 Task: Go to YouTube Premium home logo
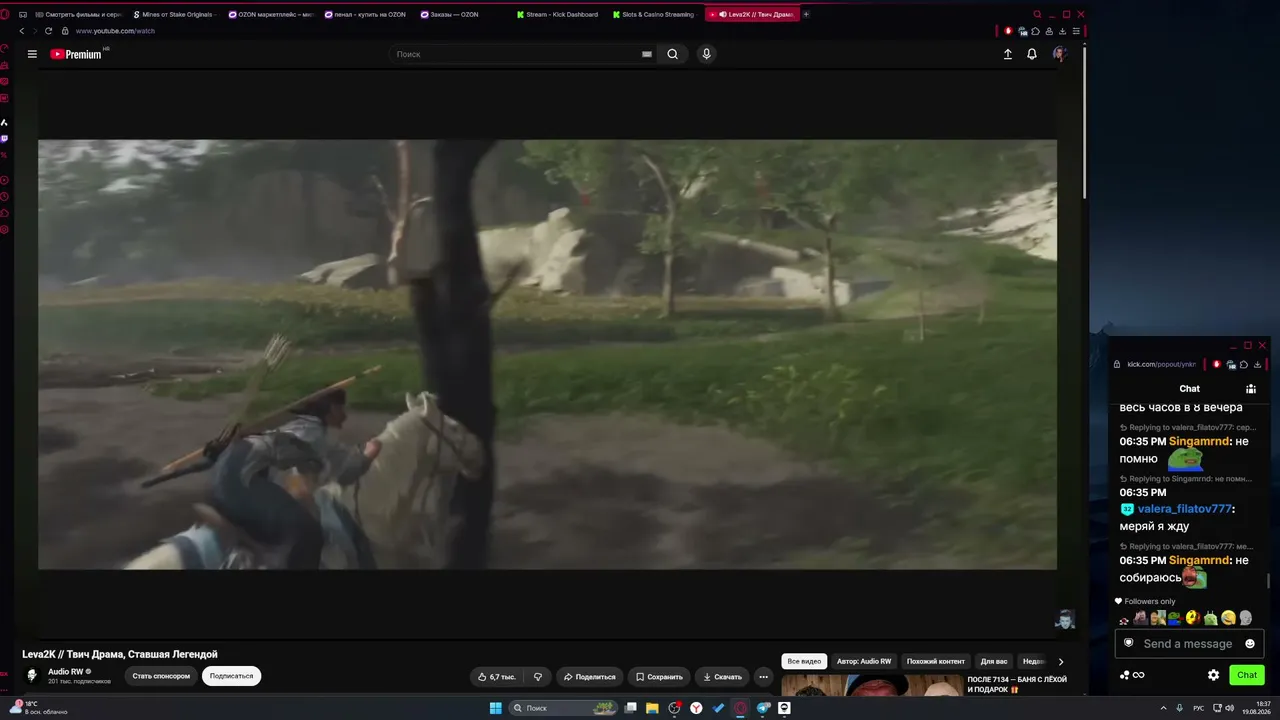click(77, 54)
